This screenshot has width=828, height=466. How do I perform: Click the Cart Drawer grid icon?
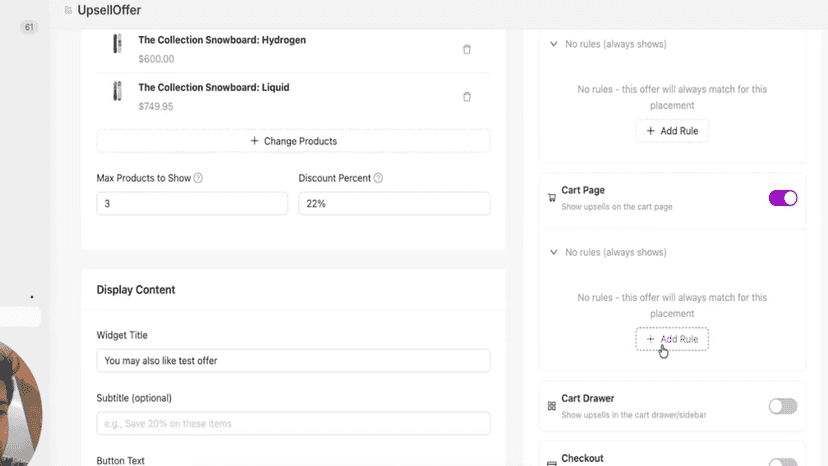pyautogui.click(x=552, y=406)
